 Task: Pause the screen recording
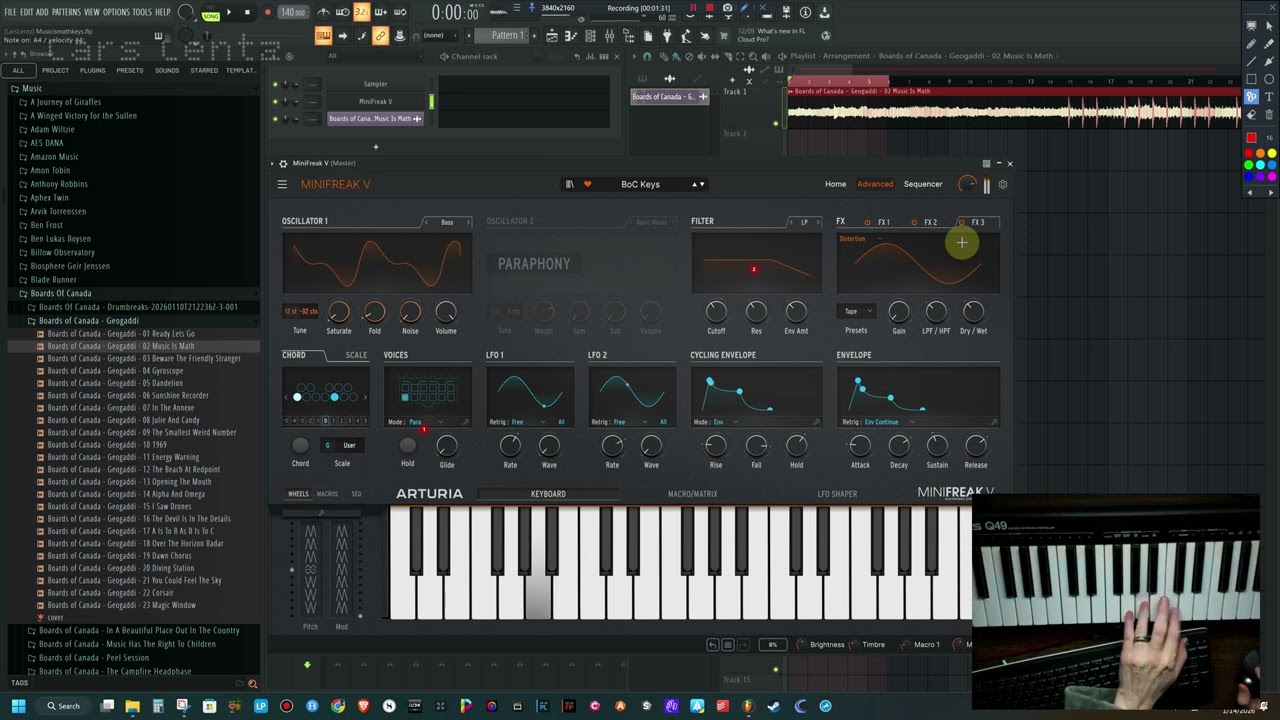[x=692, y=8]
